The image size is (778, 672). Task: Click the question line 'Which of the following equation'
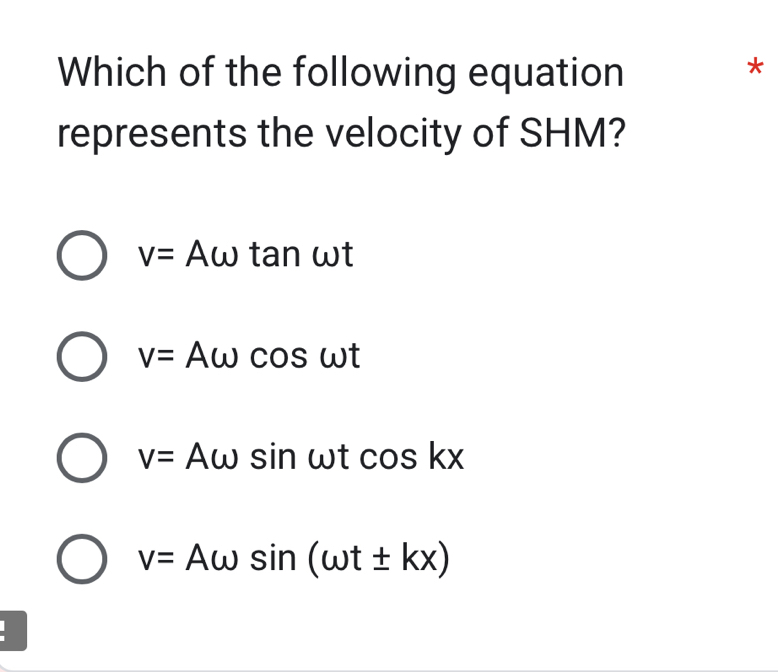pos(341,72)
